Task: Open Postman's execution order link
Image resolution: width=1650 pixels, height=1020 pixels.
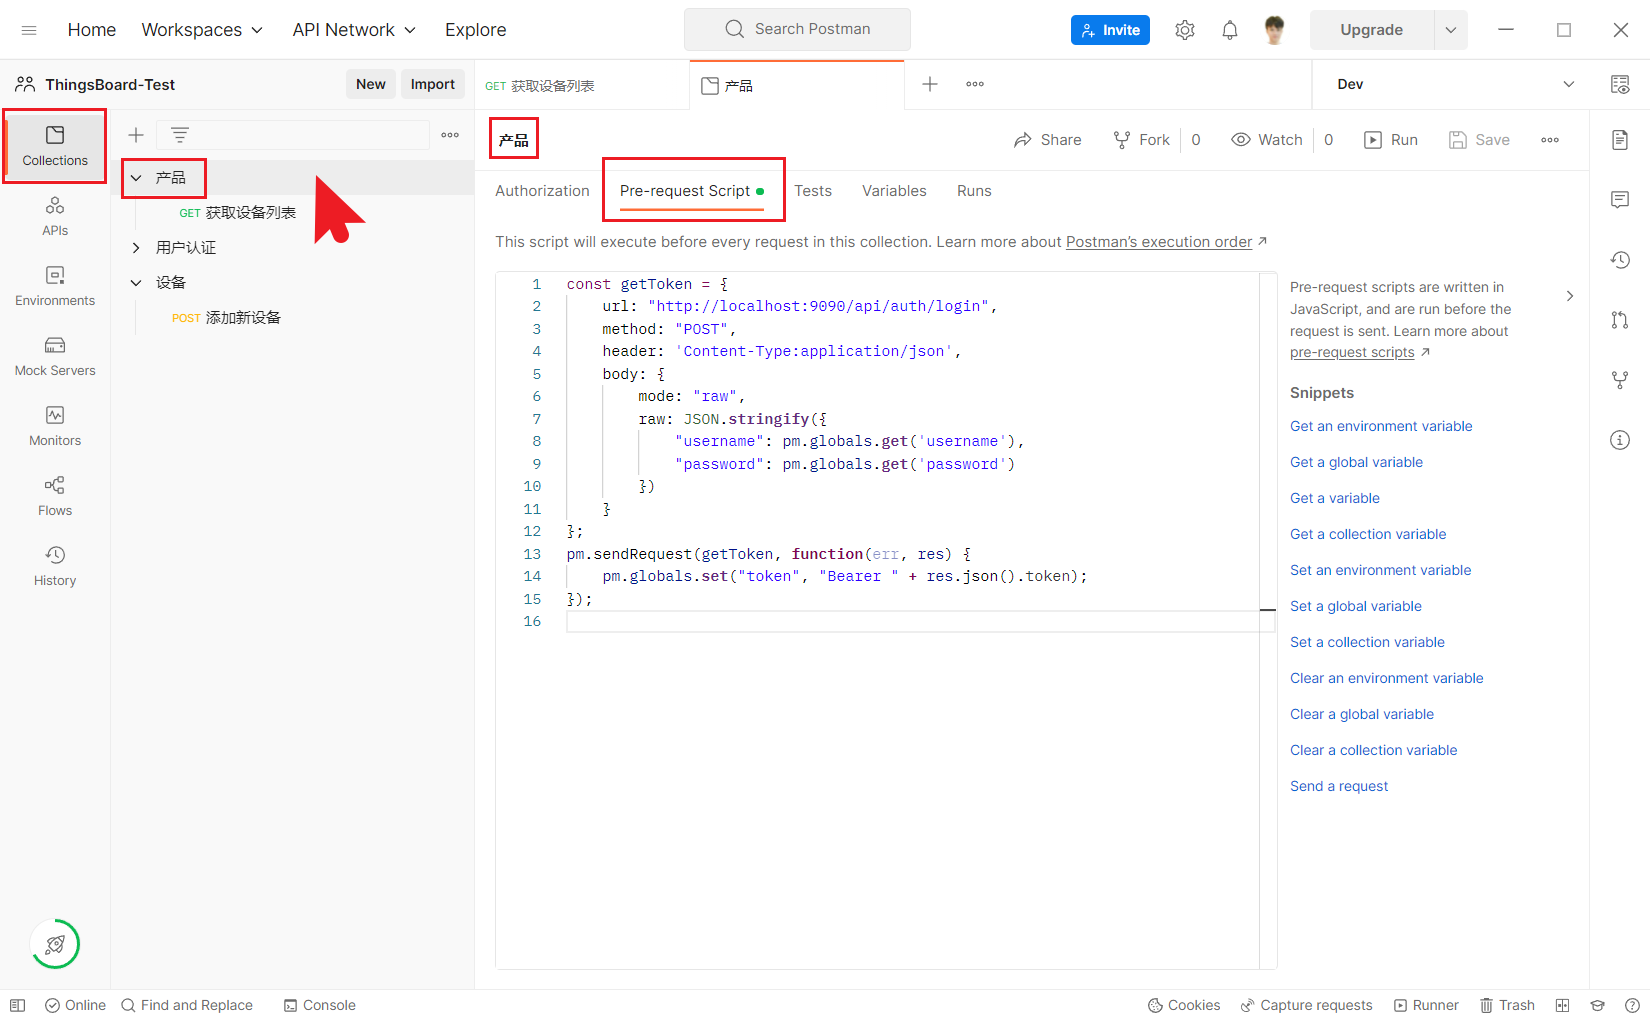Action: pos(1159,242)
